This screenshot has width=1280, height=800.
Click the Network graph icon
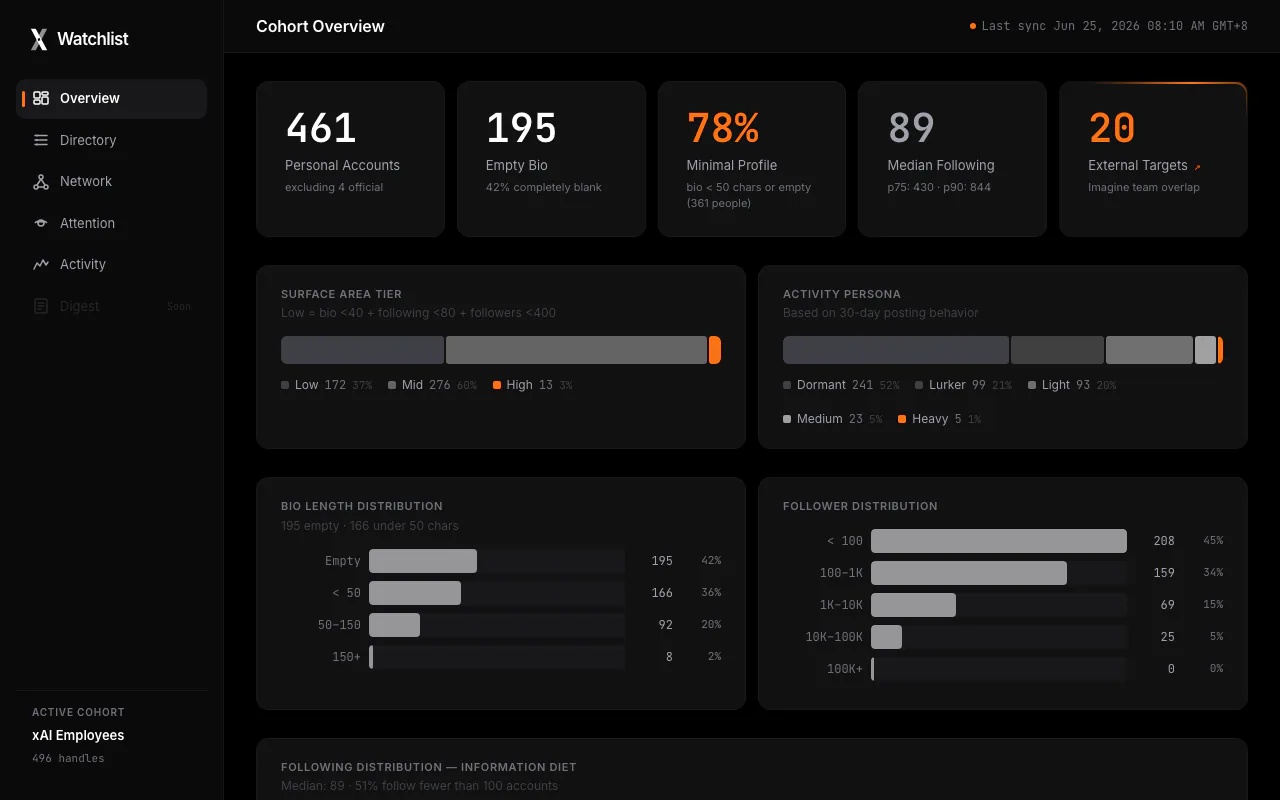41,181
